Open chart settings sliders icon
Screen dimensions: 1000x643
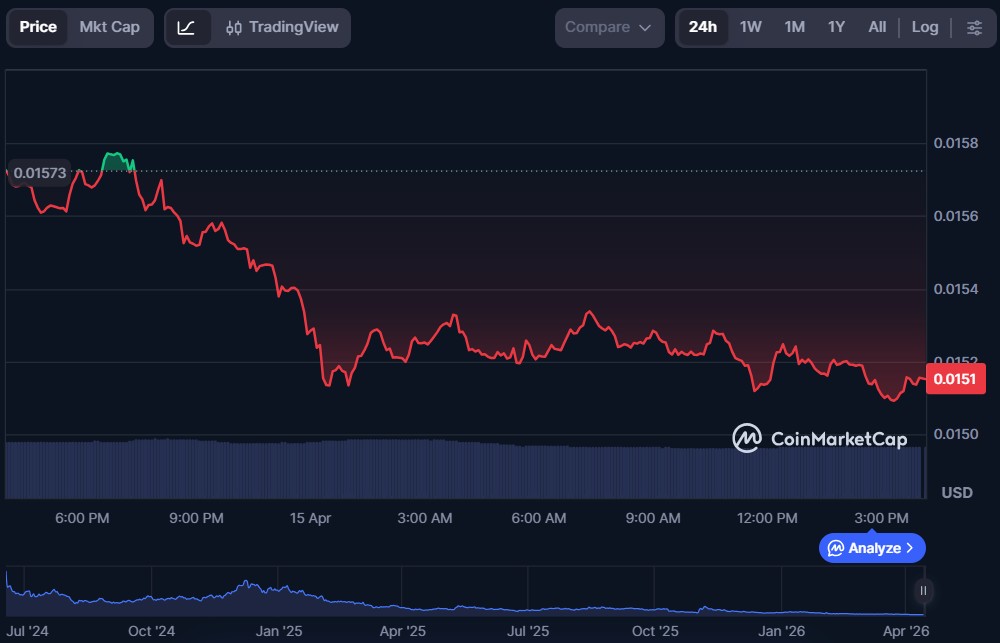(x=974, y=27)
